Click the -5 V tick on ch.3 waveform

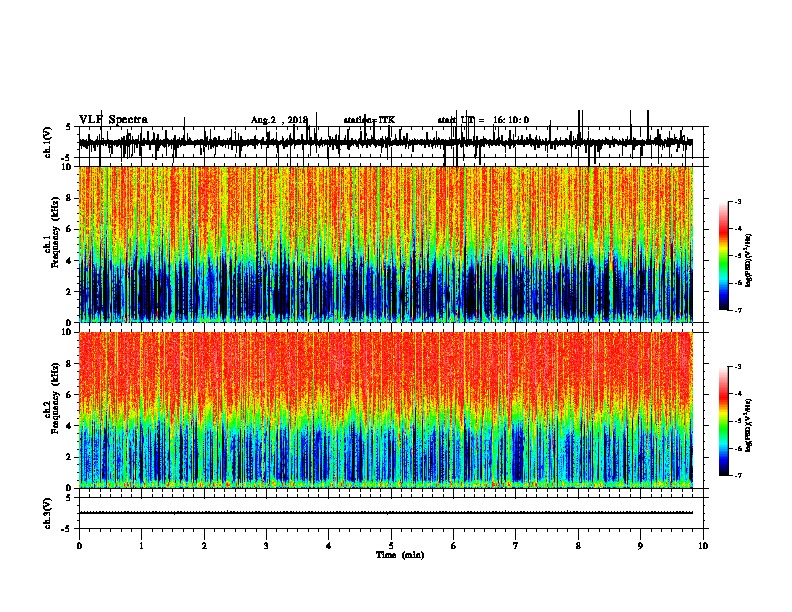(x=66, y=529)
